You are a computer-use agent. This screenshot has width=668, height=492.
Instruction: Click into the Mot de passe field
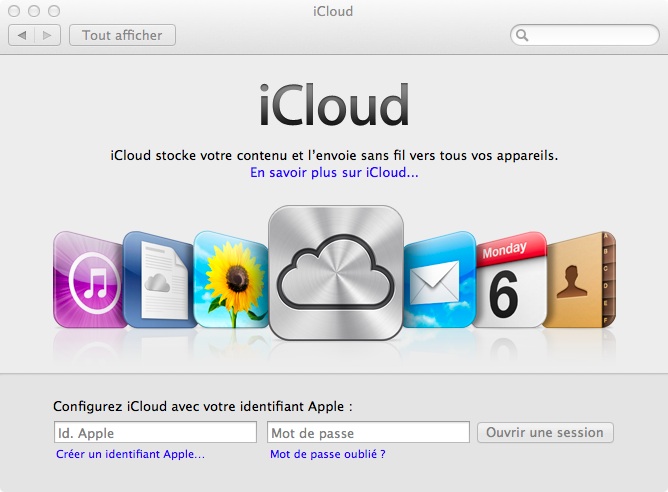point(368,433)
